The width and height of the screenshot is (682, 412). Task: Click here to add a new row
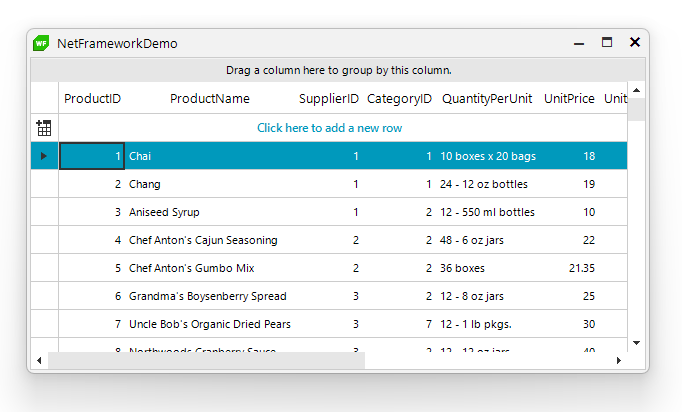tap(329, 128)
